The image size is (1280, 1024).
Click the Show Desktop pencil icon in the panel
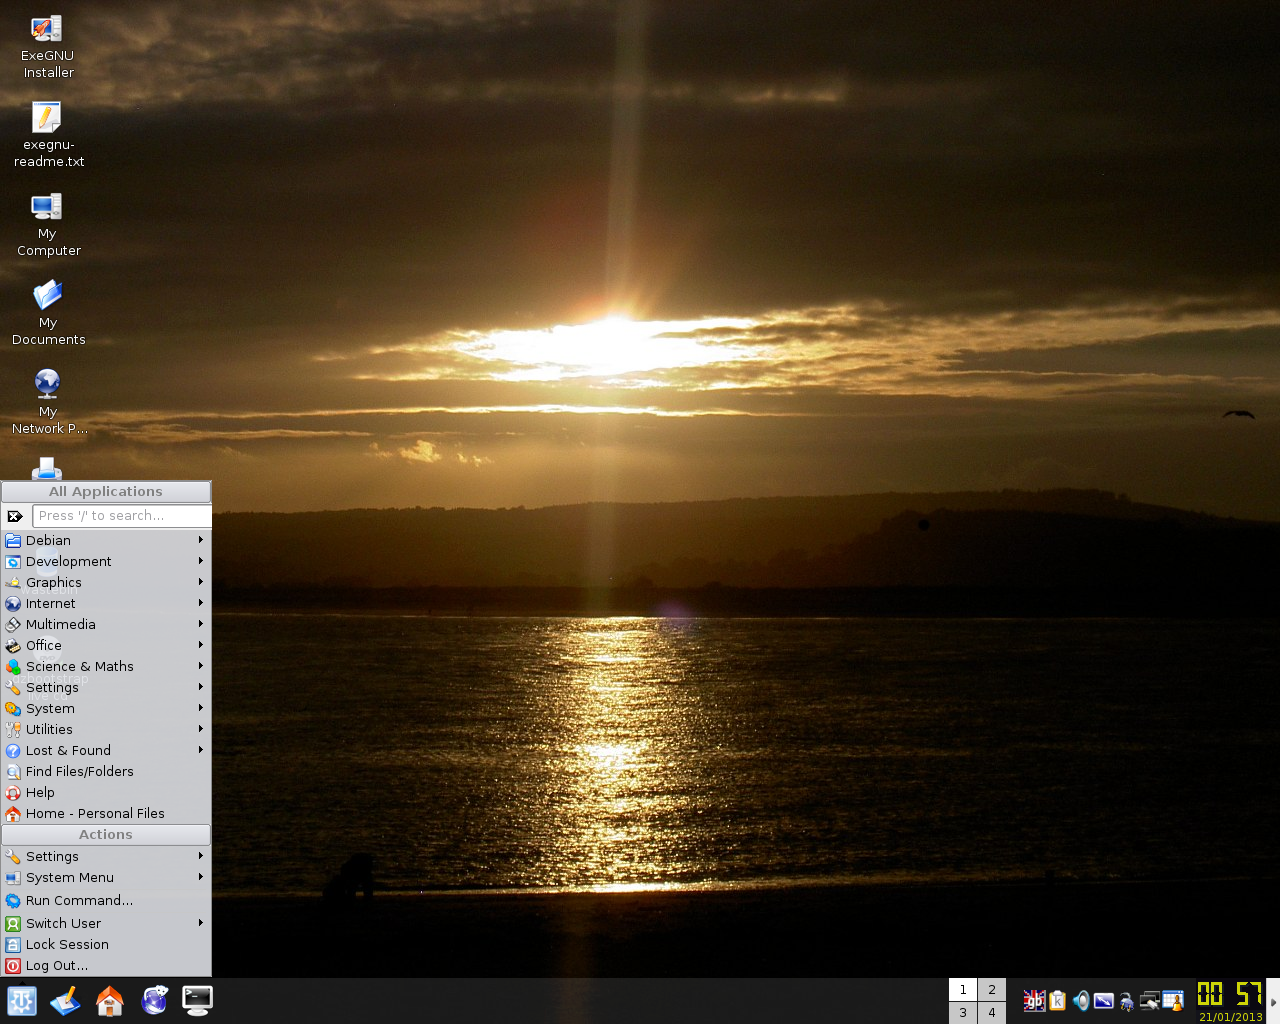(65, 1000)
